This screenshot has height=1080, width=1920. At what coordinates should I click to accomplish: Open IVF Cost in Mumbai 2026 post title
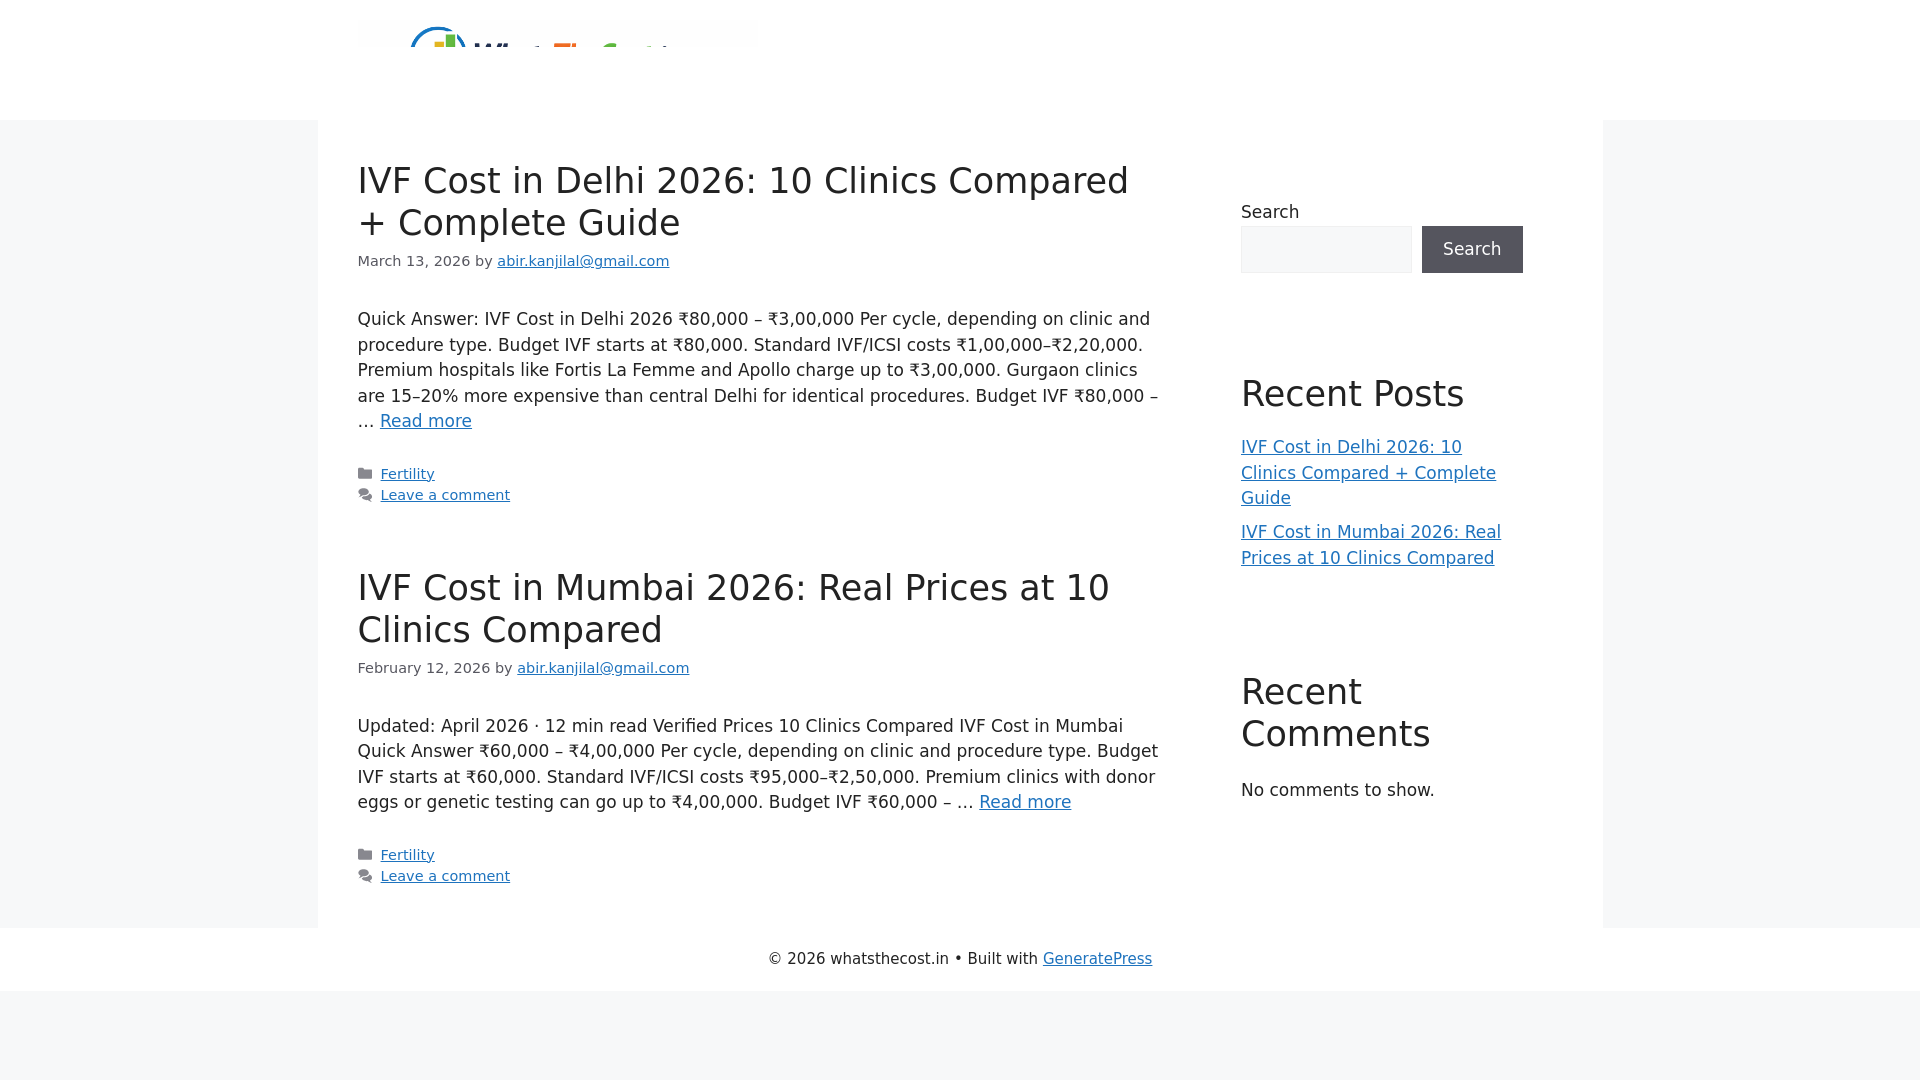[x=733, y=609]
